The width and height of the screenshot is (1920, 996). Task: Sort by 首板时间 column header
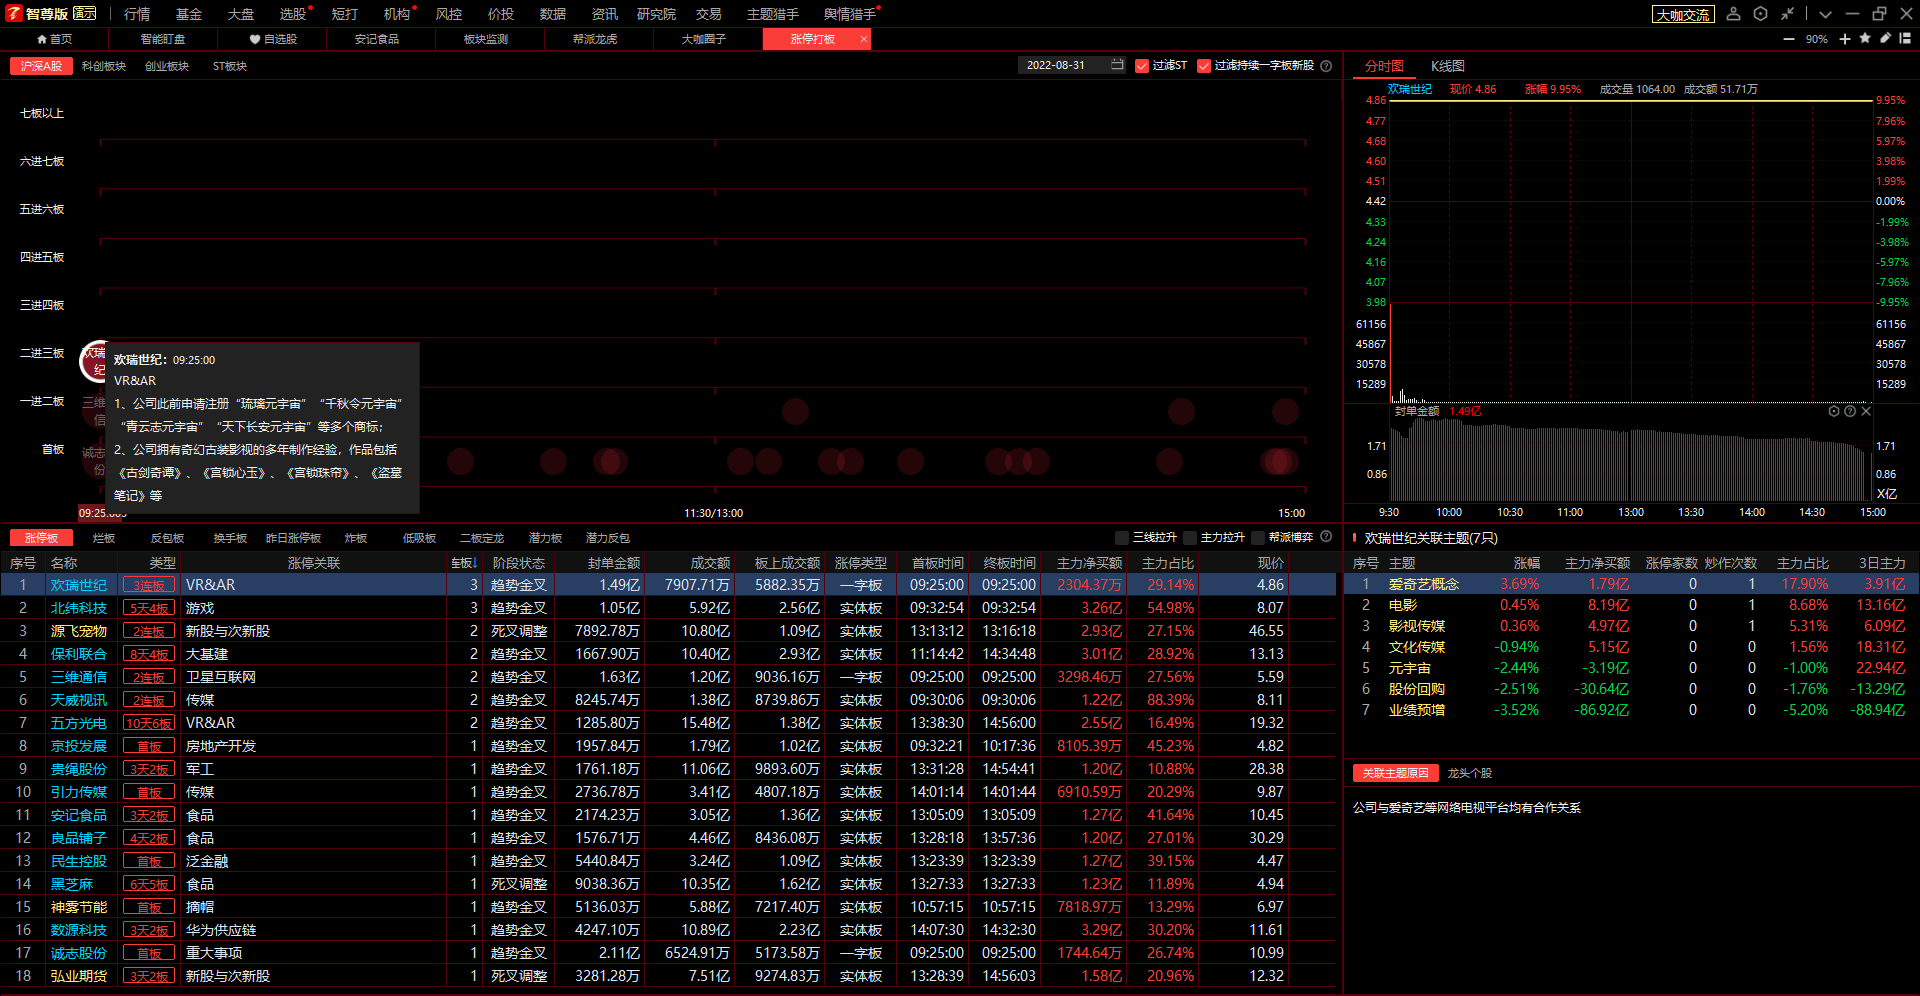(x=937, y=563)
